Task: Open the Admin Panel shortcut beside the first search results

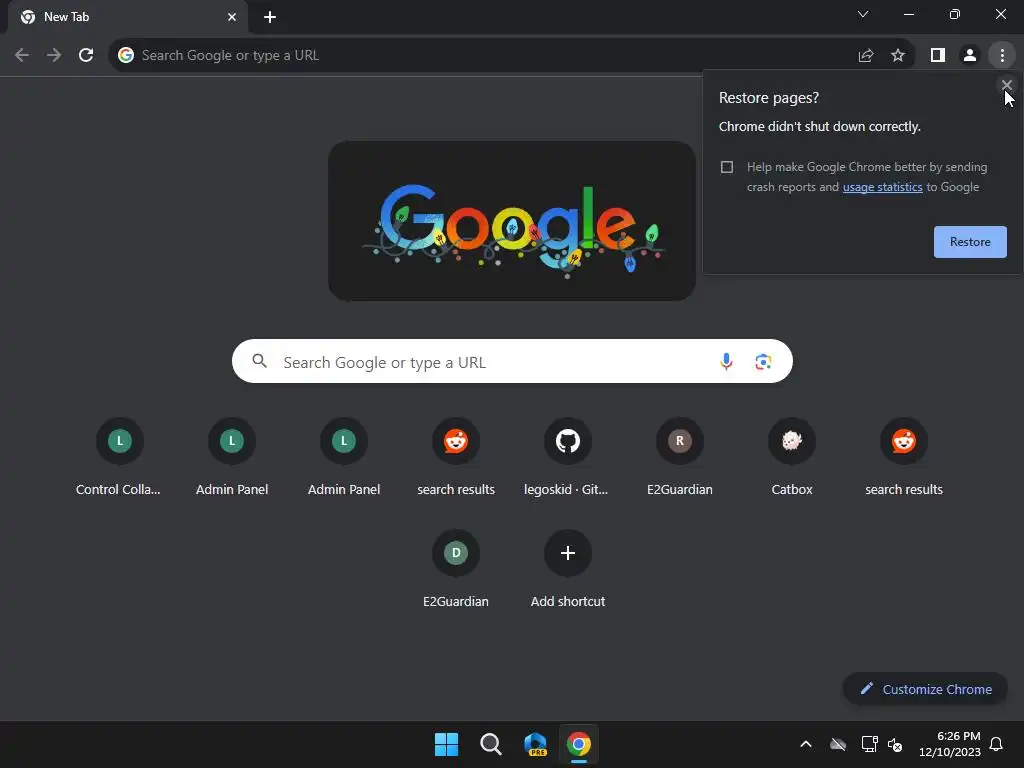Action: 344,457
